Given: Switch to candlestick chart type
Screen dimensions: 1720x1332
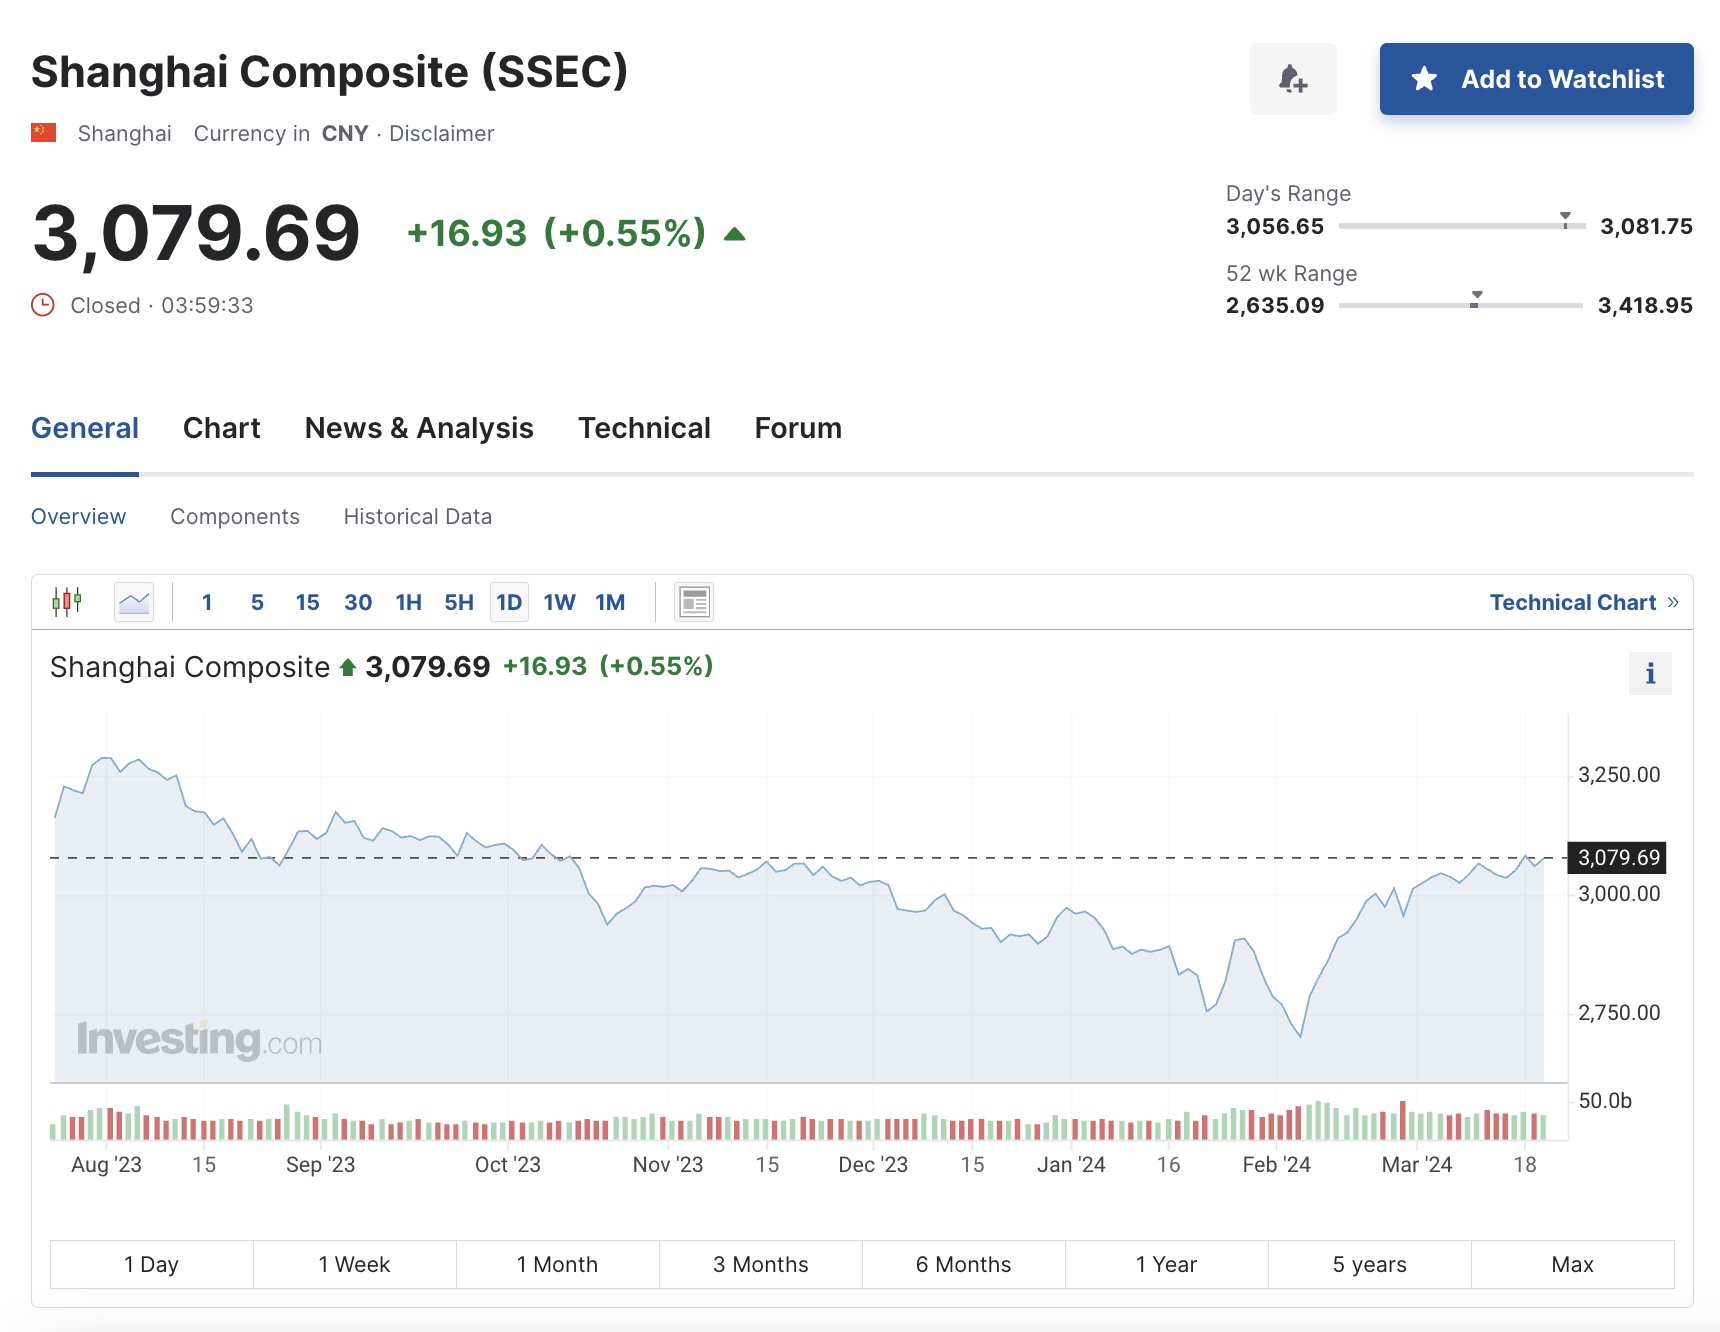Looking at the screenshot, I should (67, 602).
